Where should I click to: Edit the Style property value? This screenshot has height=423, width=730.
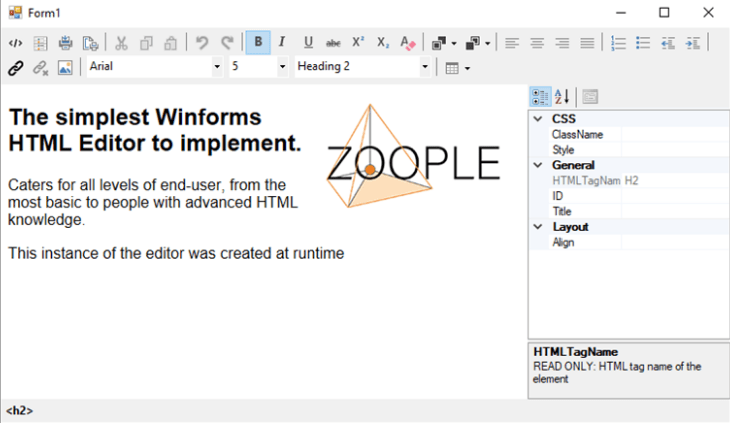point(675,150)
